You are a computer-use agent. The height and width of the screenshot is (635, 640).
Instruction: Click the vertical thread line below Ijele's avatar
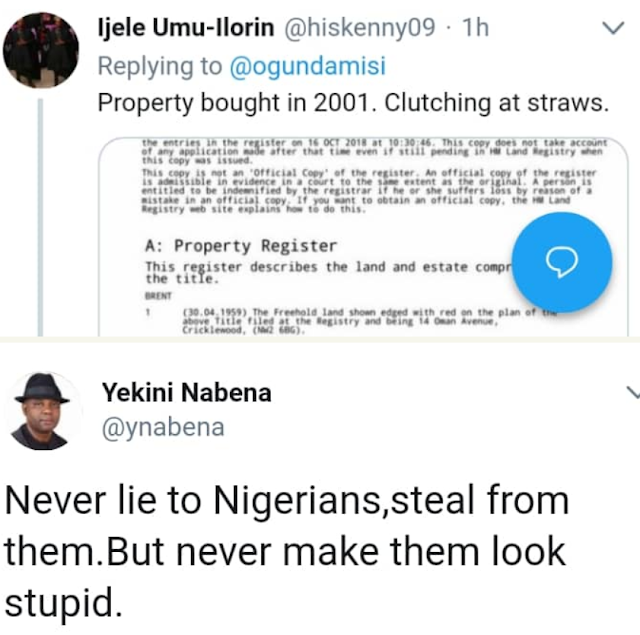(40, 220)
